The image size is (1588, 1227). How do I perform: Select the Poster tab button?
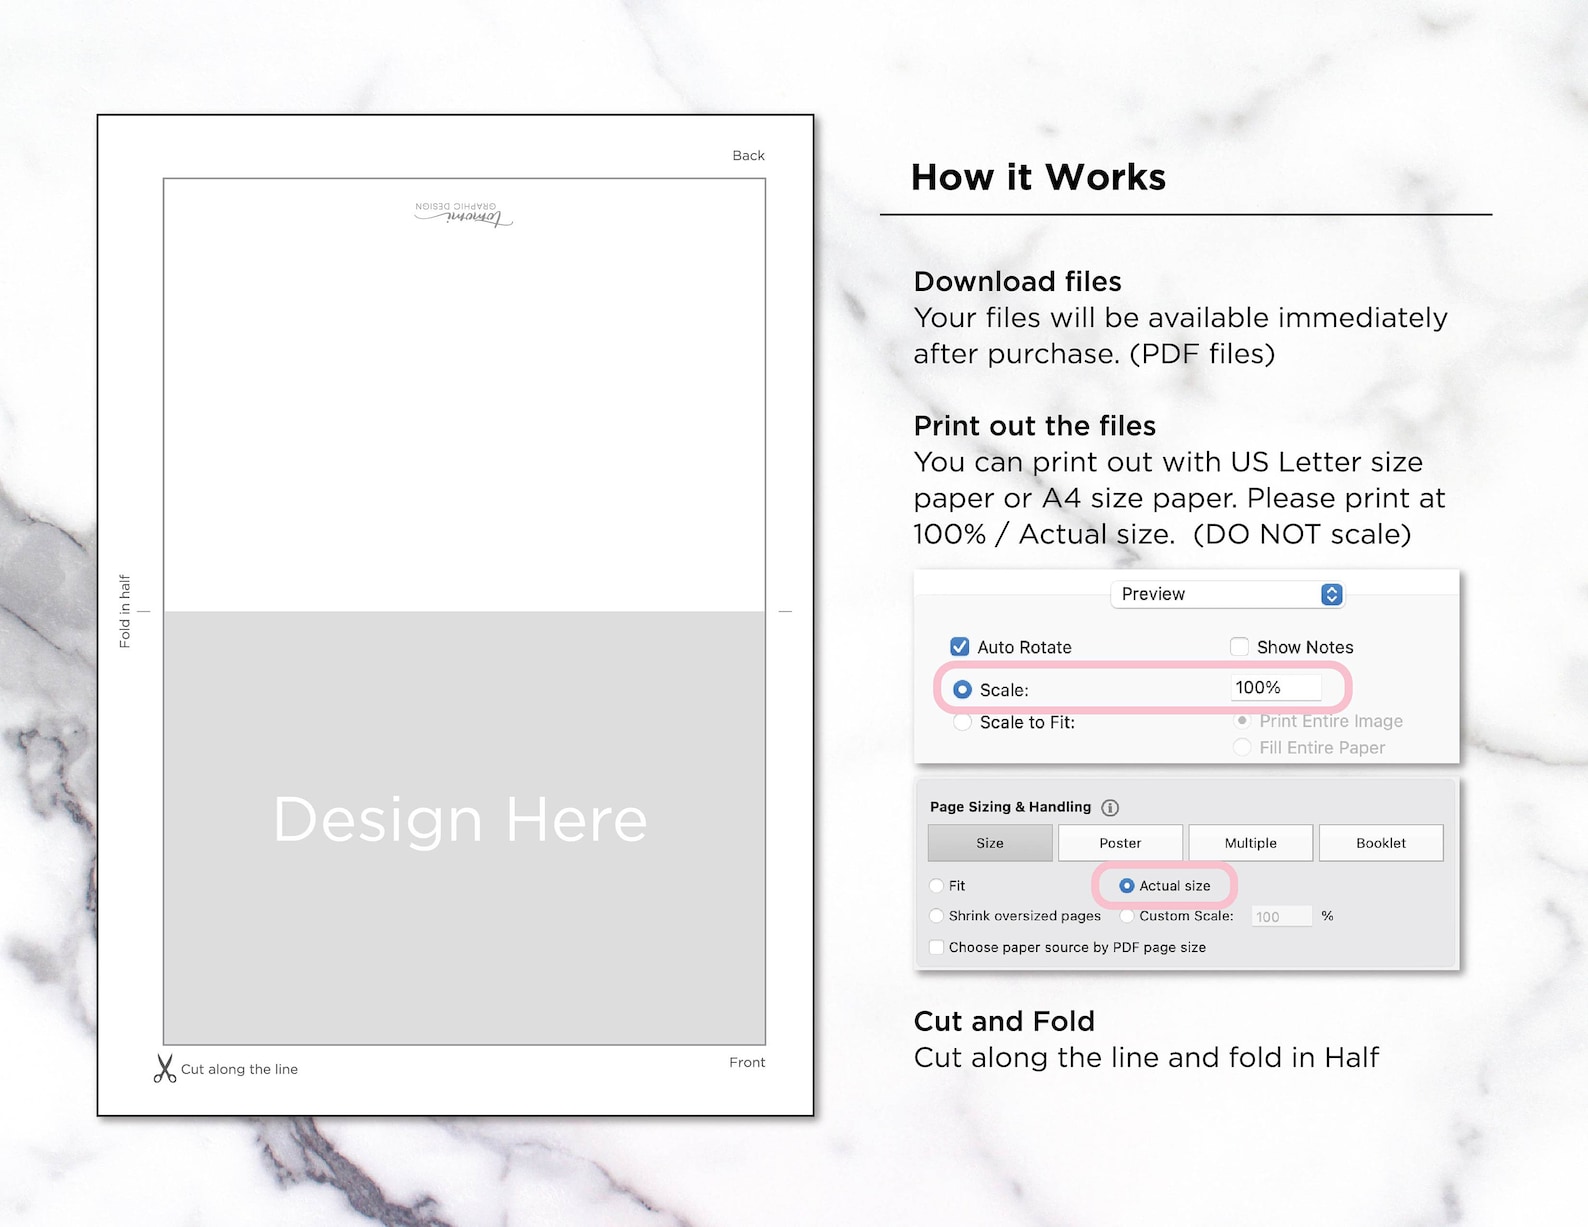[1120, 843]
